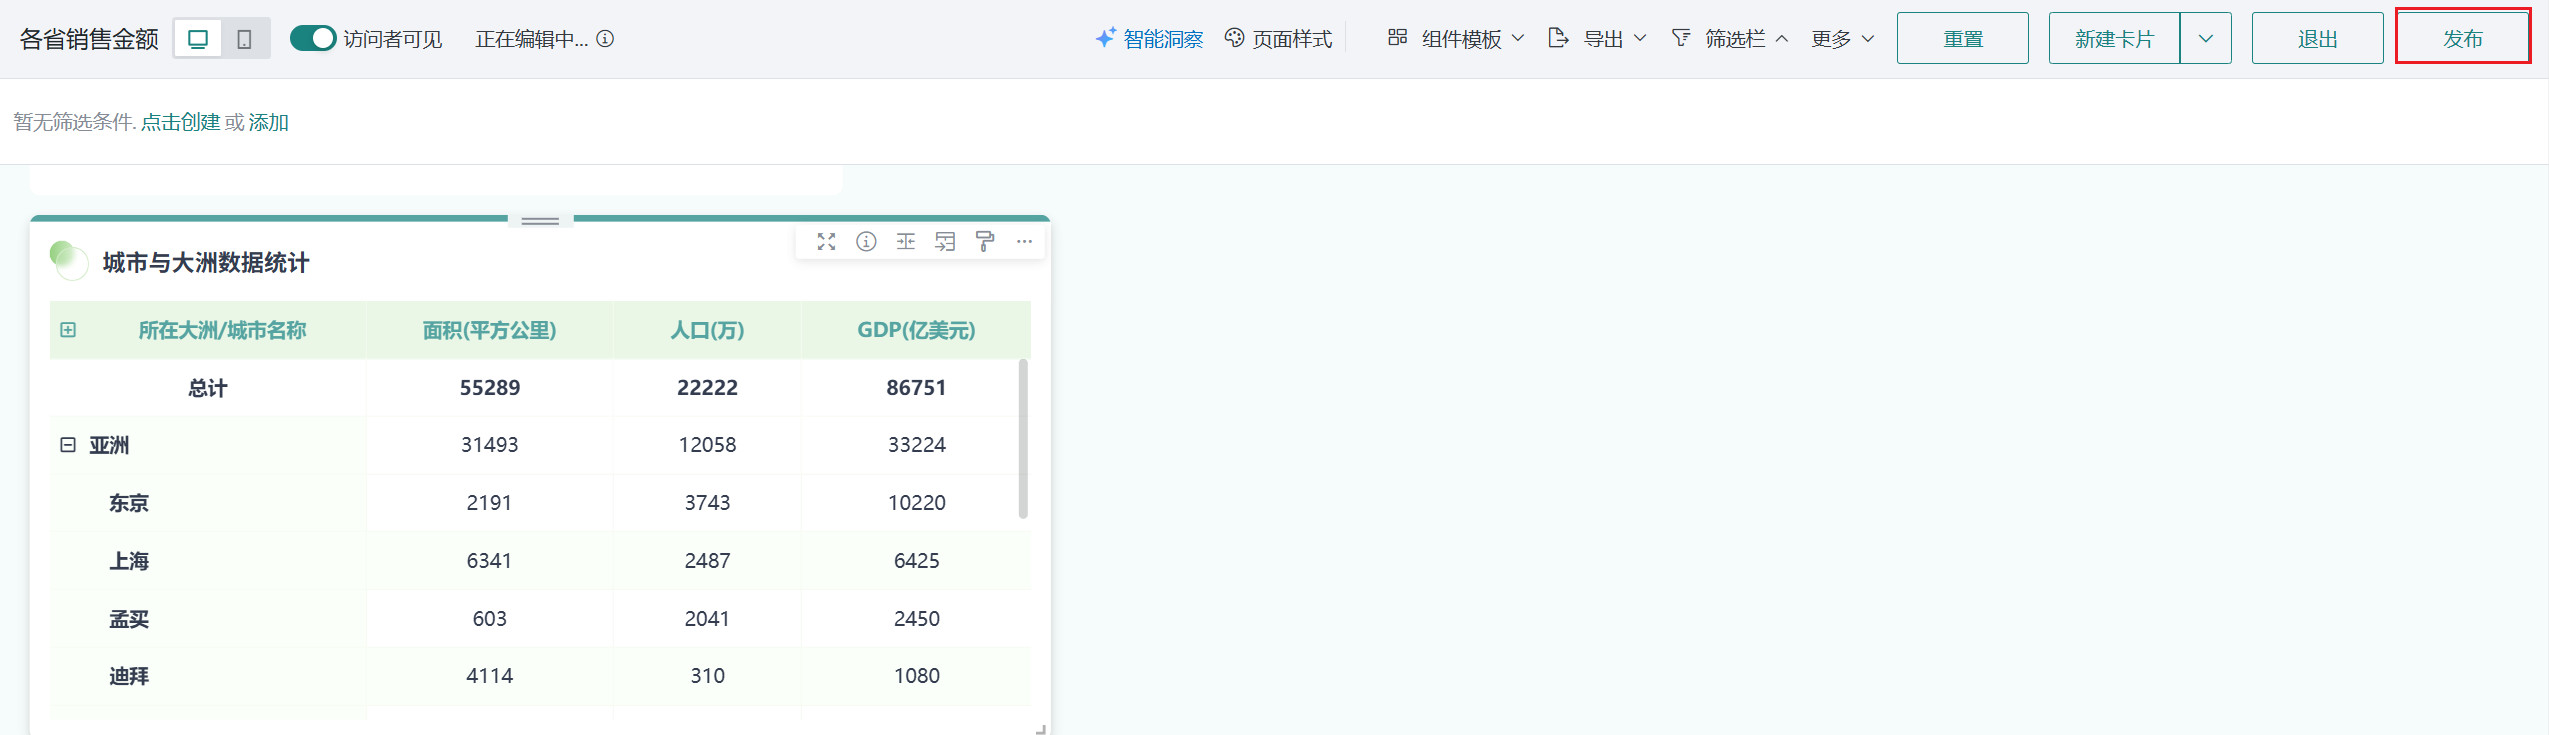Click the 点击创建 filter link
This screenshot has height=735, width=2549.
(x=180, y=122)
